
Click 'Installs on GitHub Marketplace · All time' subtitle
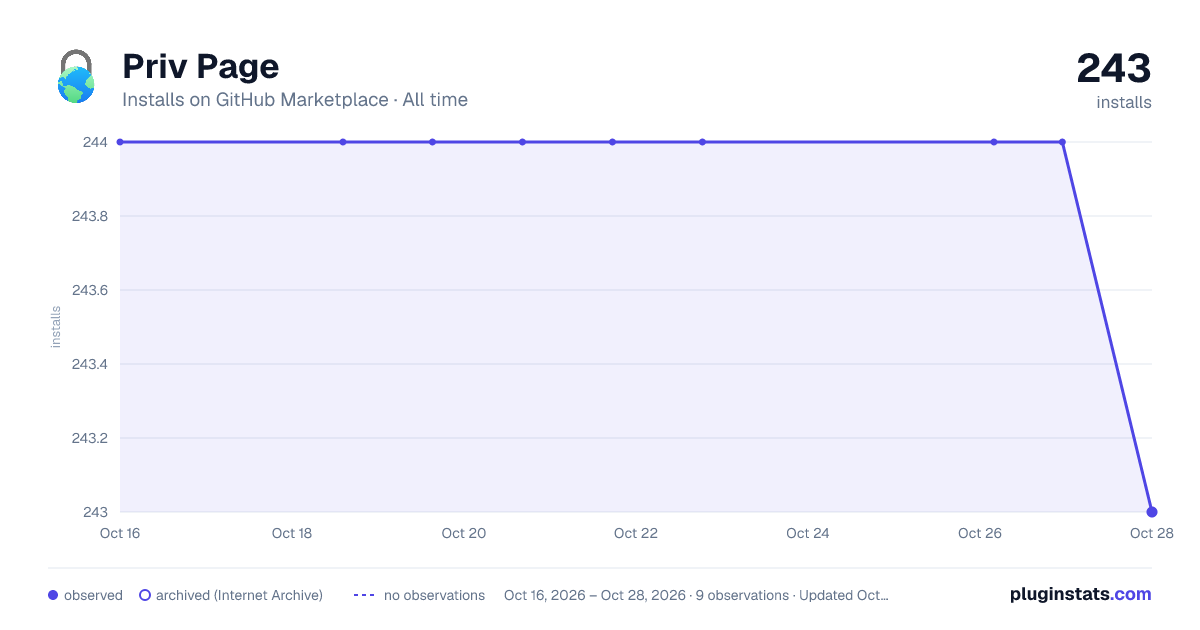pos(295,100)
